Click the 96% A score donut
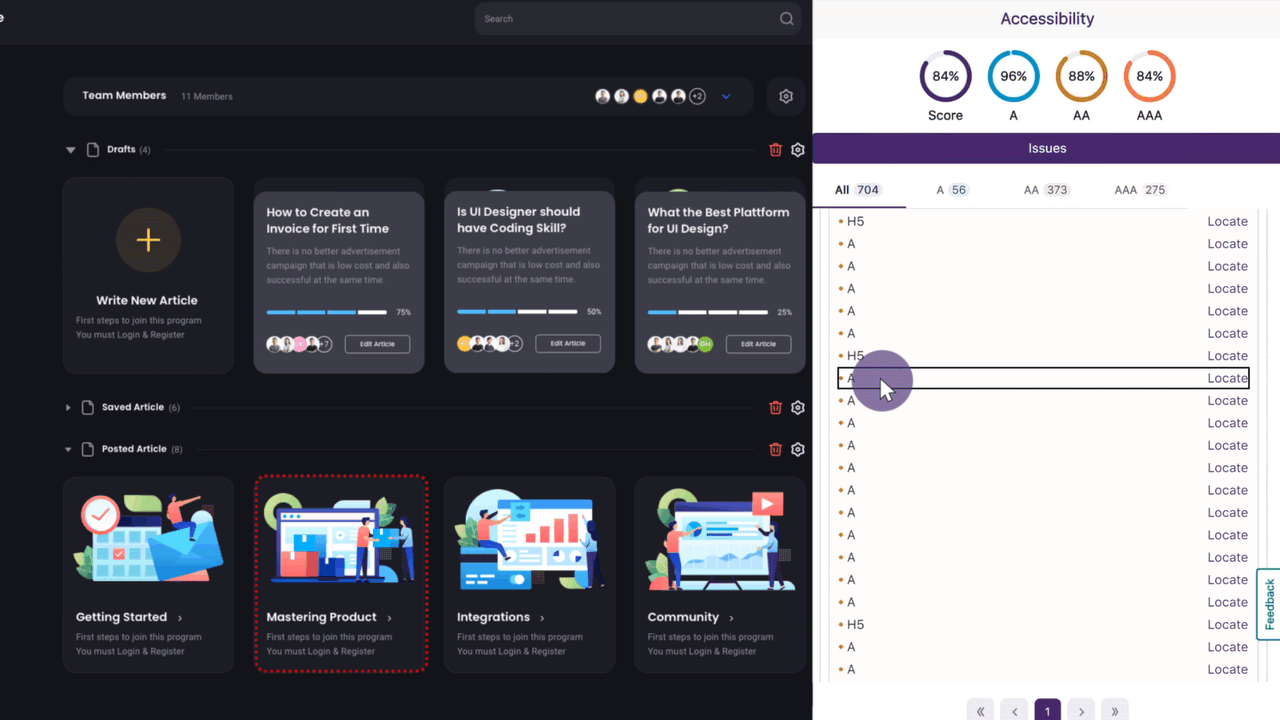 (1013, 75)
